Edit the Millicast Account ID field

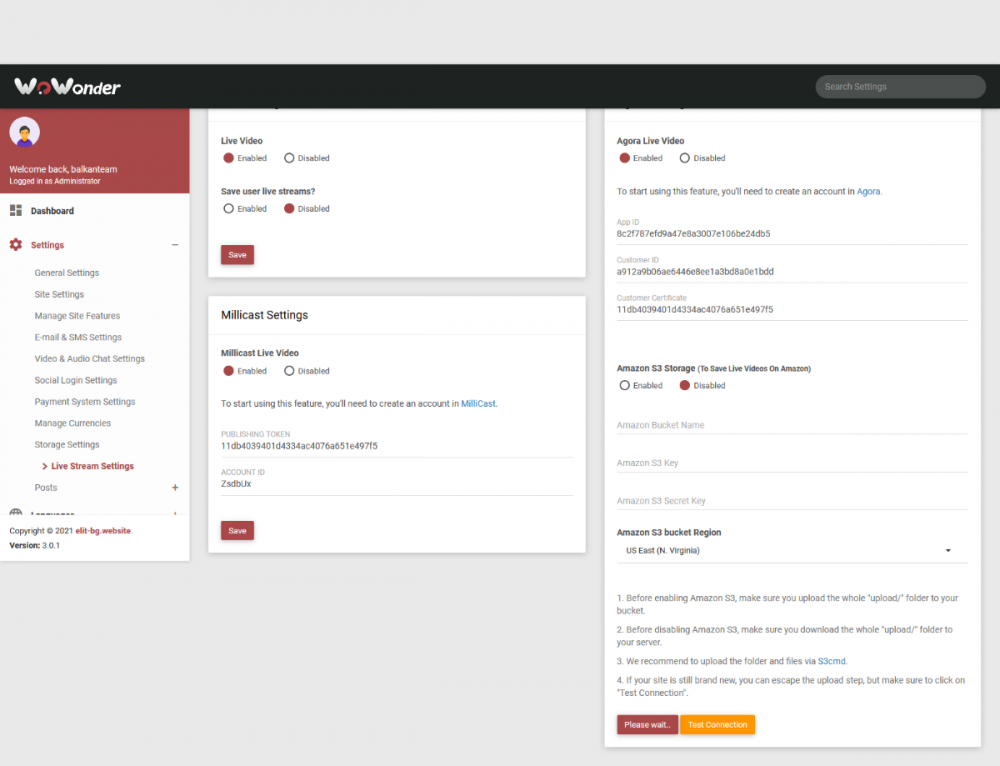pyautogui.click(x=397, y=483)
